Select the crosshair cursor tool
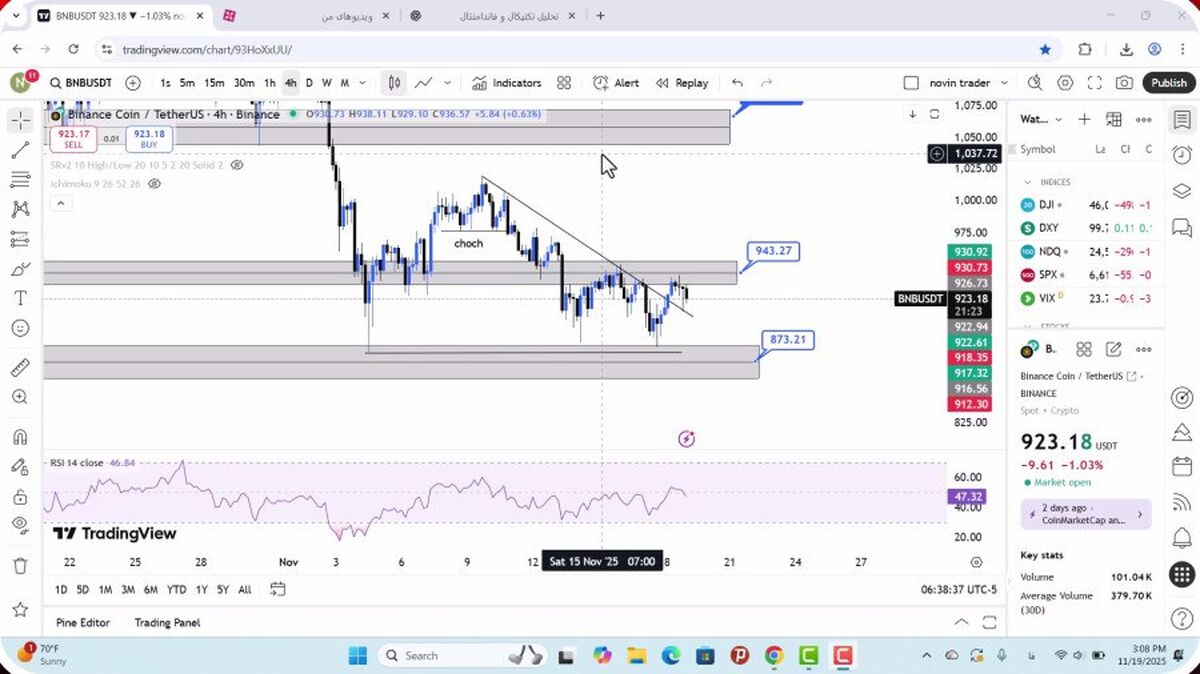Screen dimensions: 1200x674 [x=20, y=121]
